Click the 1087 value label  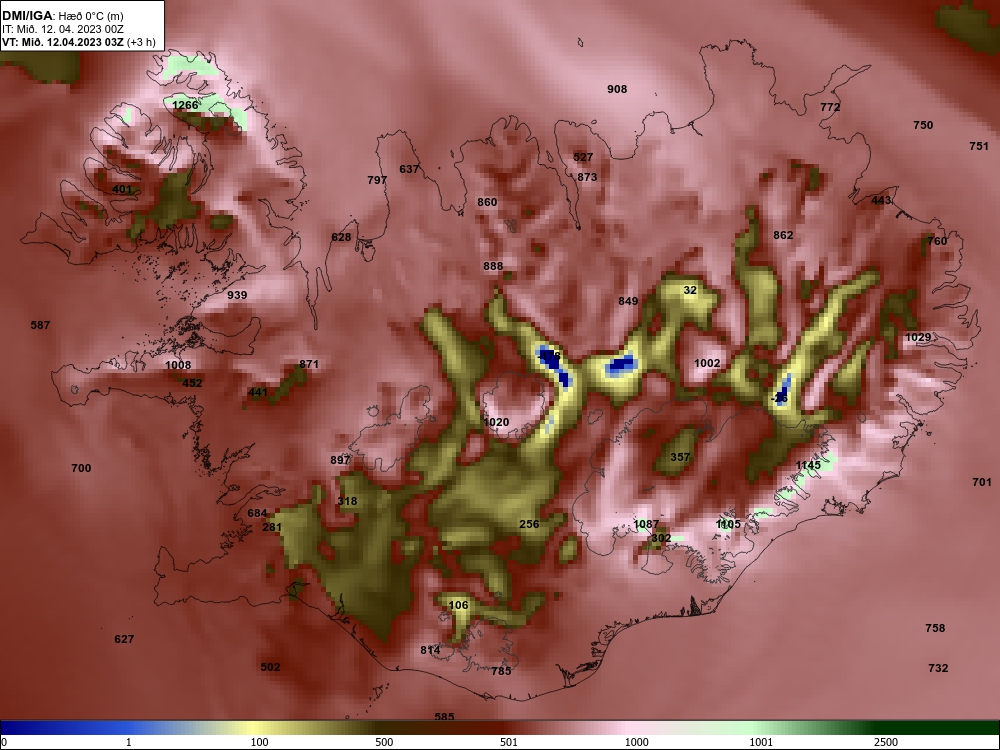click(646, 524)
